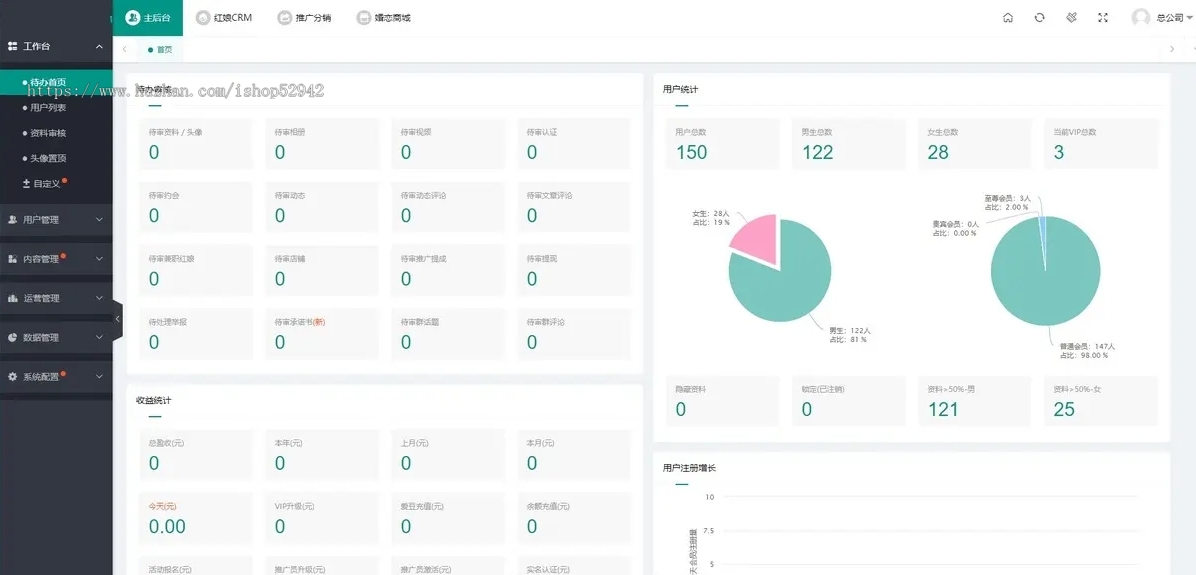The image size is (1196, 575).
Task: Click the 今天(元) revenue card
Action: coord(195,518)
